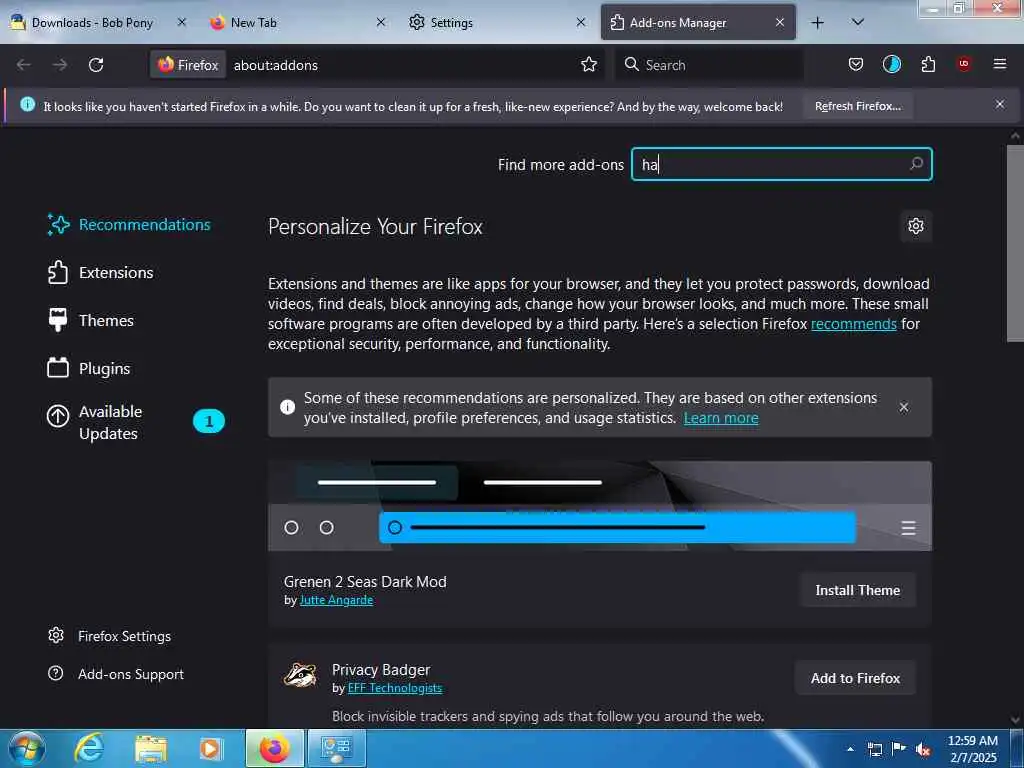This screenshot has height=768, width=1024.
Task: Open the Pocket save icon
Action: click(856, 64)
